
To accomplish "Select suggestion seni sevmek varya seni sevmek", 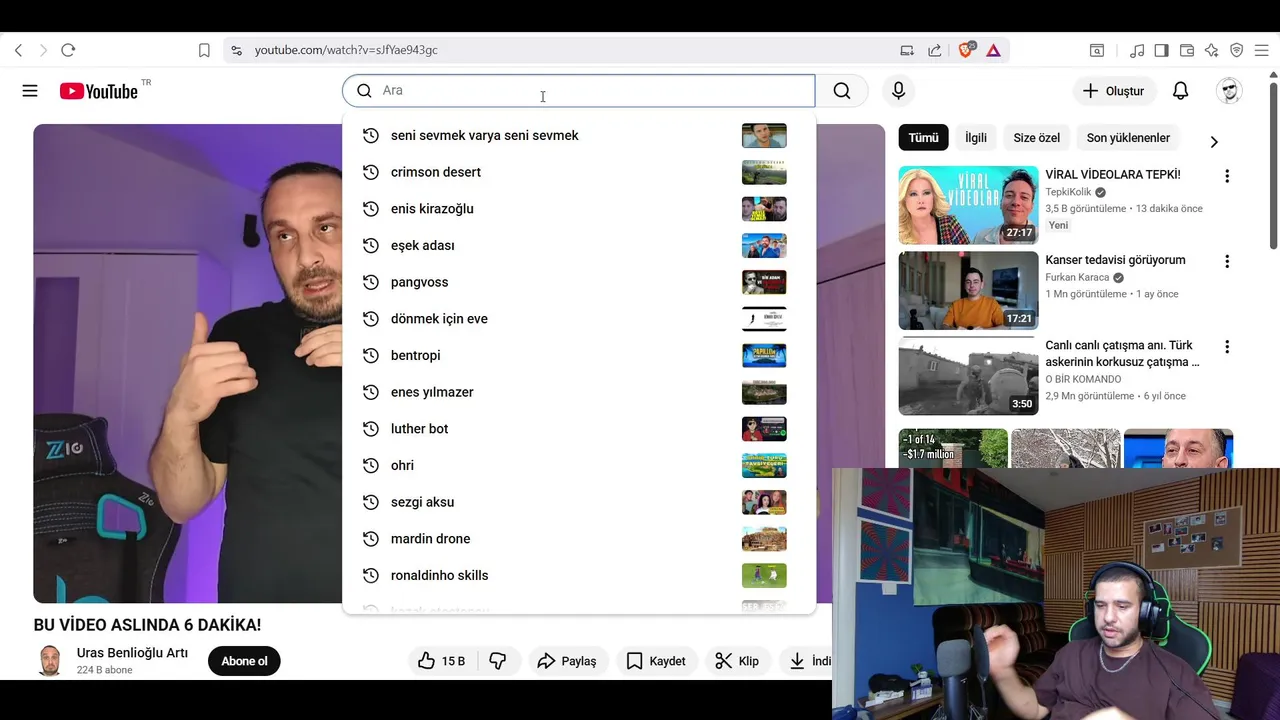I will (579, 135).
